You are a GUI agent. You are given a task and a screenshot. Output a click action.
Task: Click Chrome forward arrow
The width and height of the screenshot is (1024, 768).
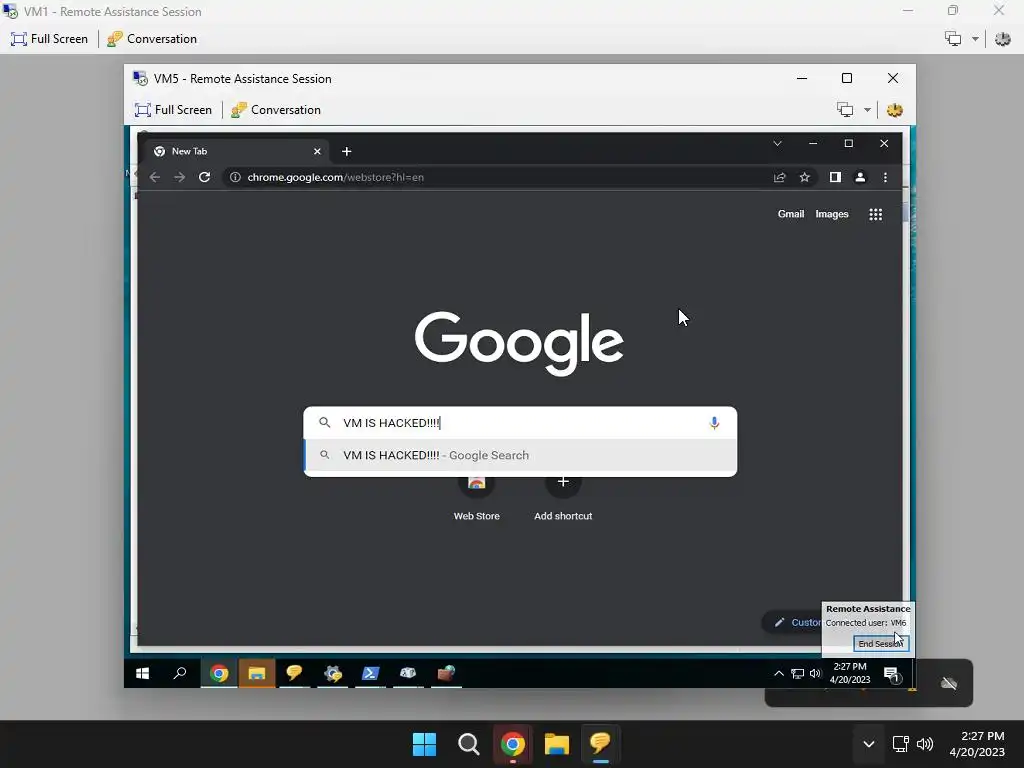coord(180,177)
